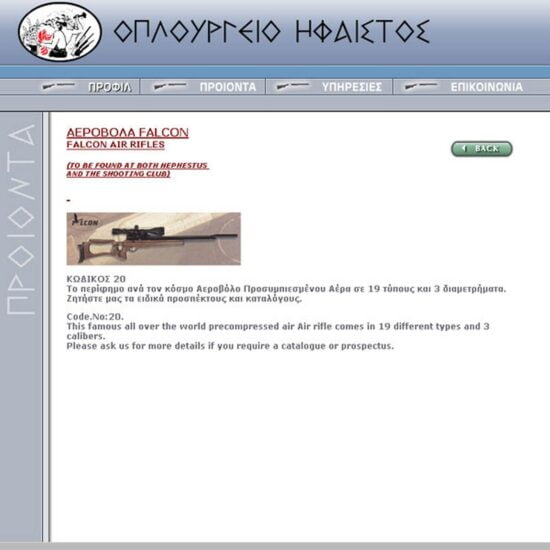Open the ΥΠΗΡΕΣΙΕΣ menu item
This screenshot has height=550, width=550.
(x=352, y=87)
